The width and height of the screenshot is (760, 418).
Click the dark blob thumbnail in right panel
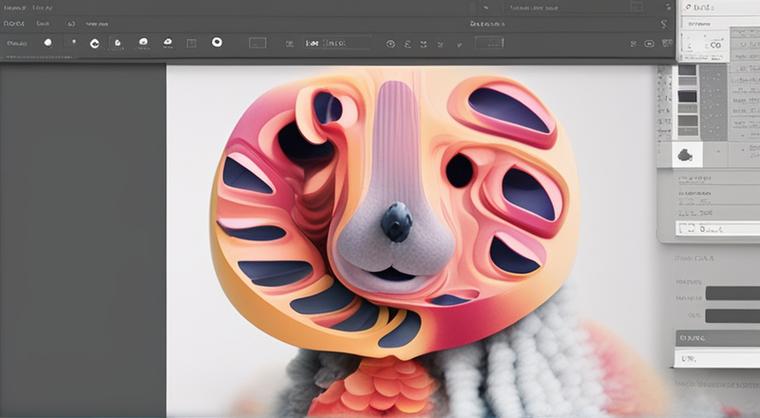pyautogui.click(x=687, y=155)
